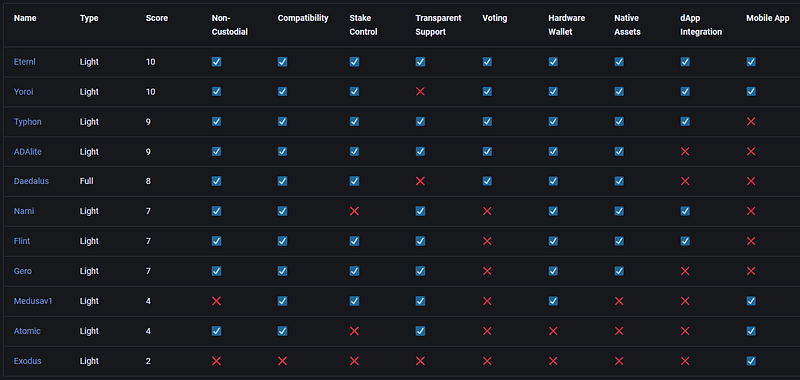Screen dimensions: 800x380
Task: Click Atomic's Non-Custodial checkbox
Action: click(216, 331)
